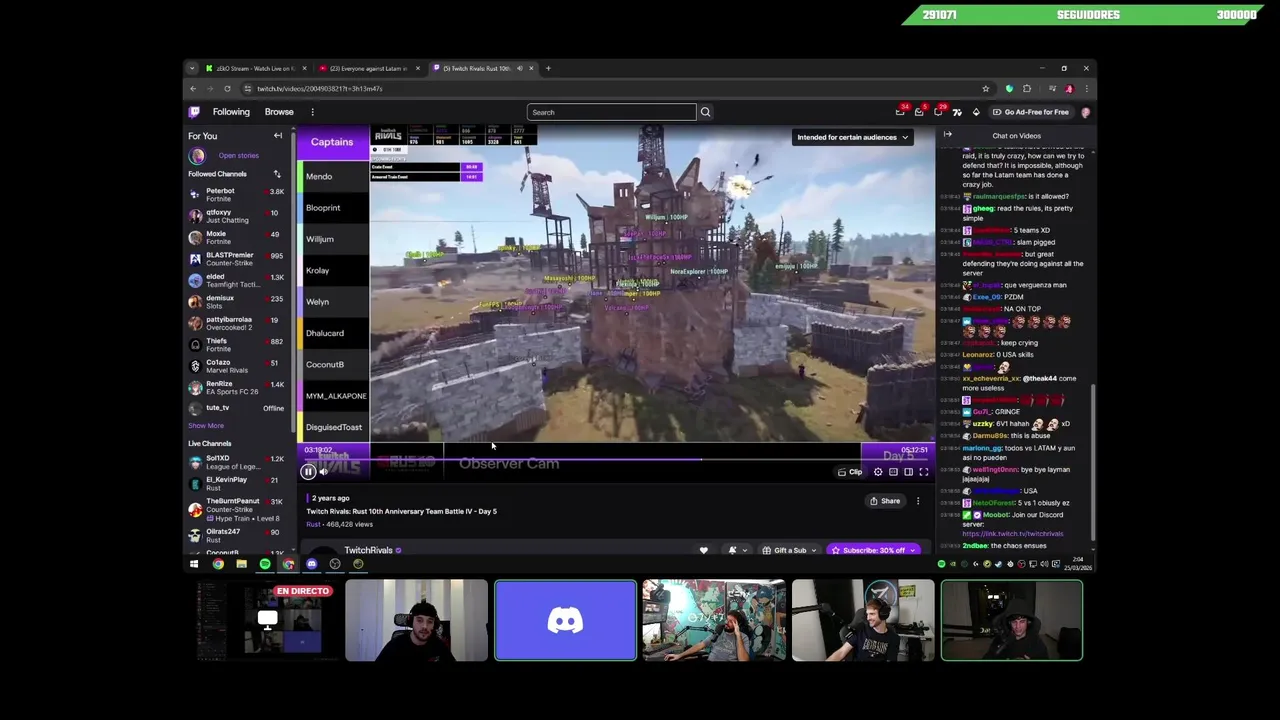
Task: Collapse the For You sidebar
Action: 278,135
